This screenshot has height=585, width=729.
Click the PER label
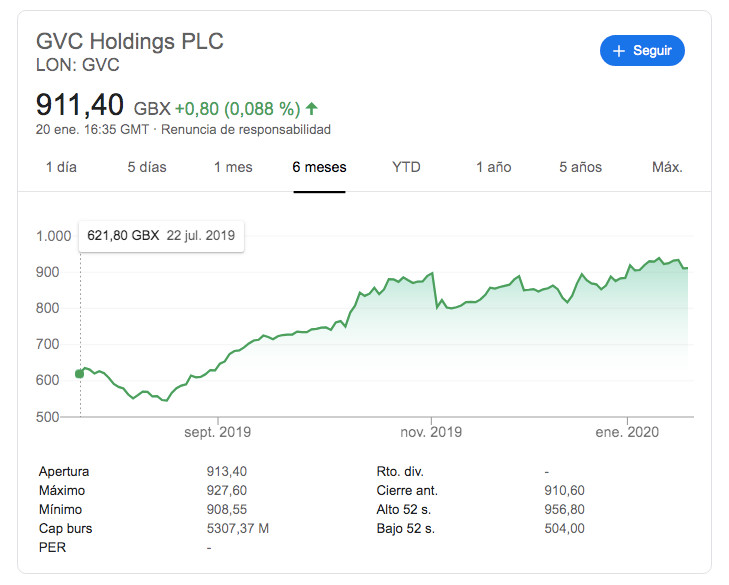[x=52, y=547]
